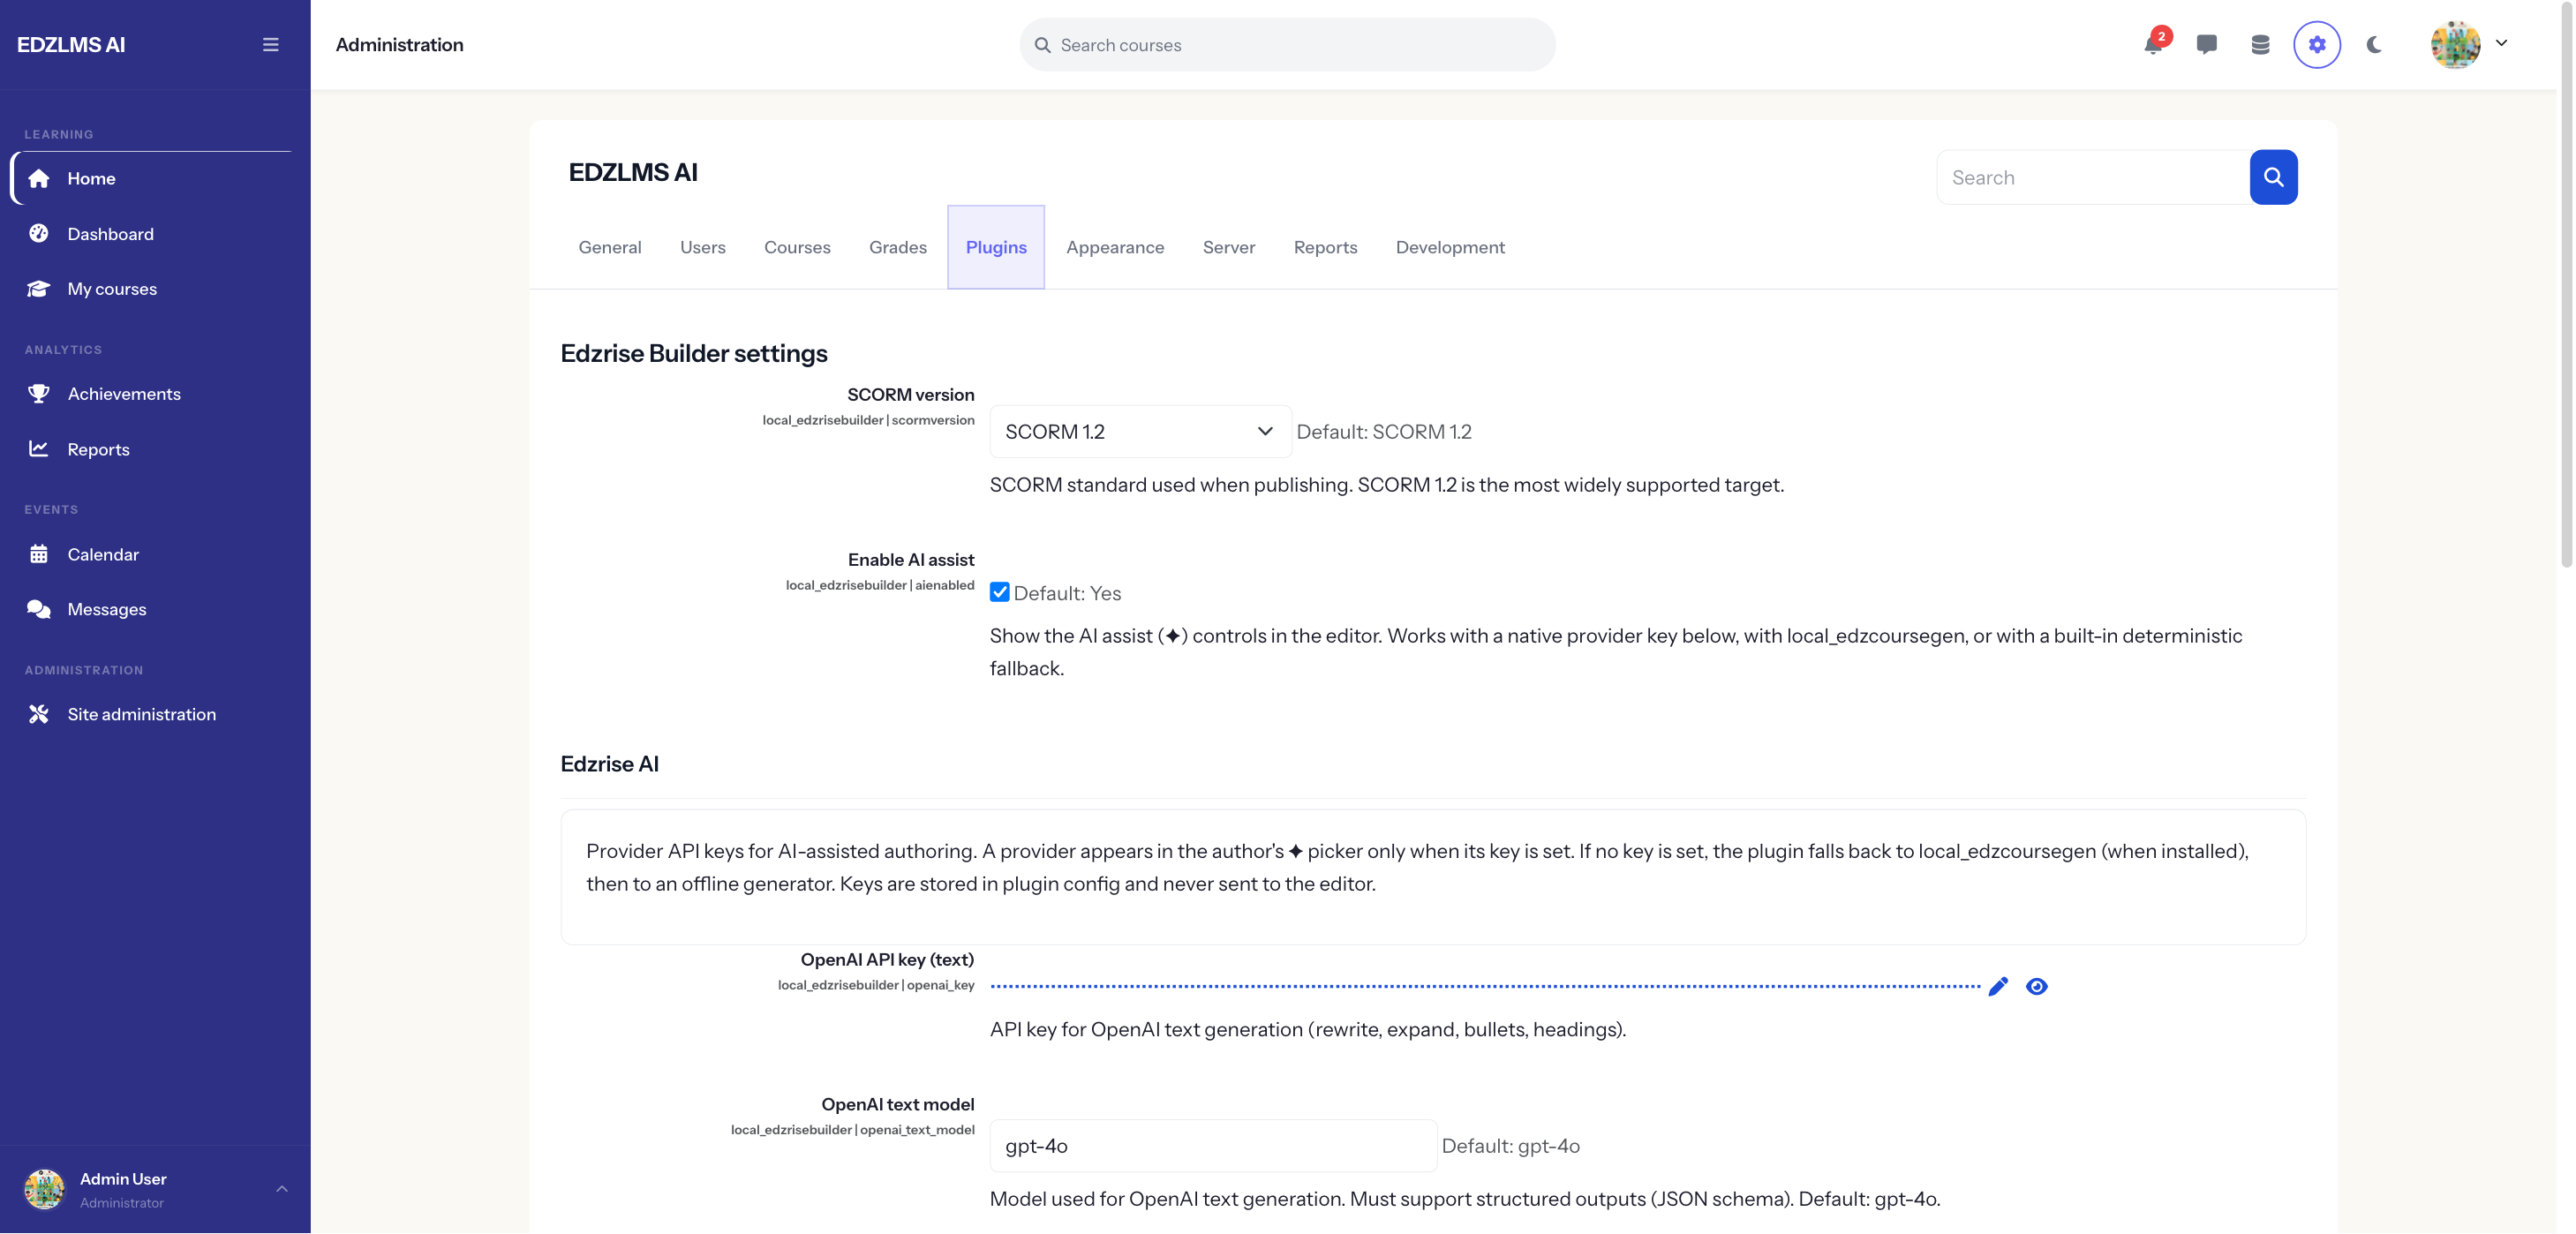Expand the user menu chevron in header

tap(2501, 43)
